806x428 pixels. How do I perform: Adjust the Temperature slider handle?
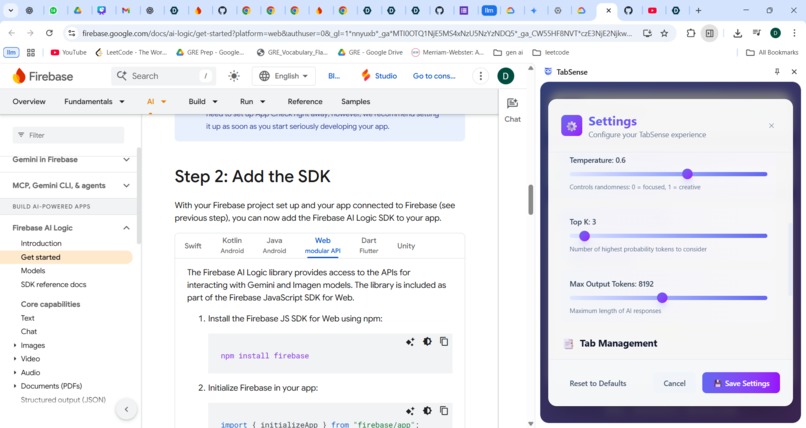pyautogui.click(x=687, y=174)
